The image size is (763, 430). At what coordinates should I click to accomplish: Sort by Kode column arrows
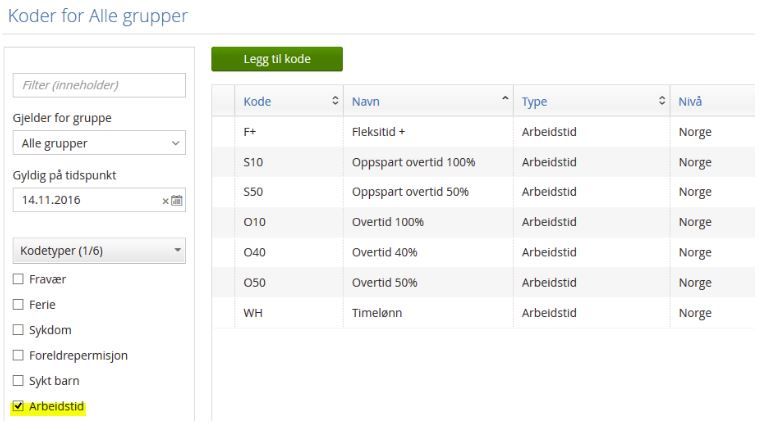336,101
